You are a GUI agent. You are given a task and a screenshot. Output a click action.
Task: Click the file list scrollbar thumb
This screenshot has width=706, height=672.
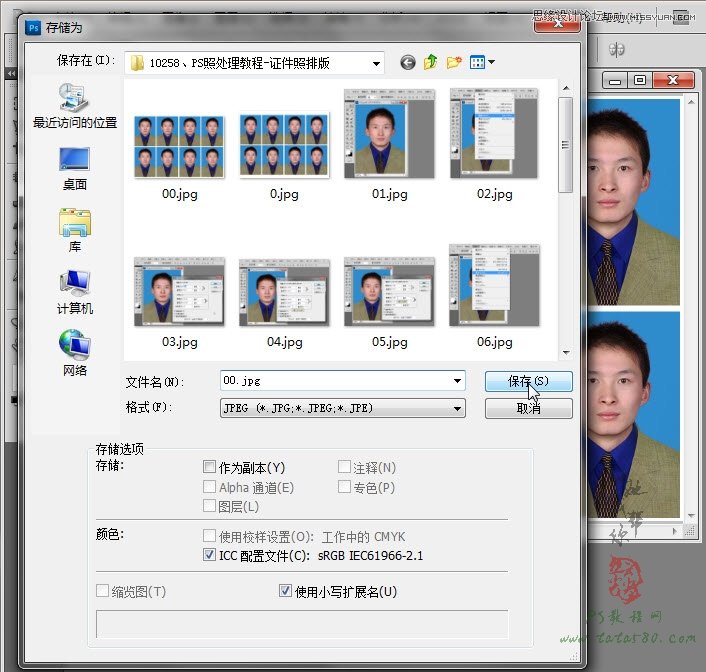pyautogui.click(x=566, y=145)
